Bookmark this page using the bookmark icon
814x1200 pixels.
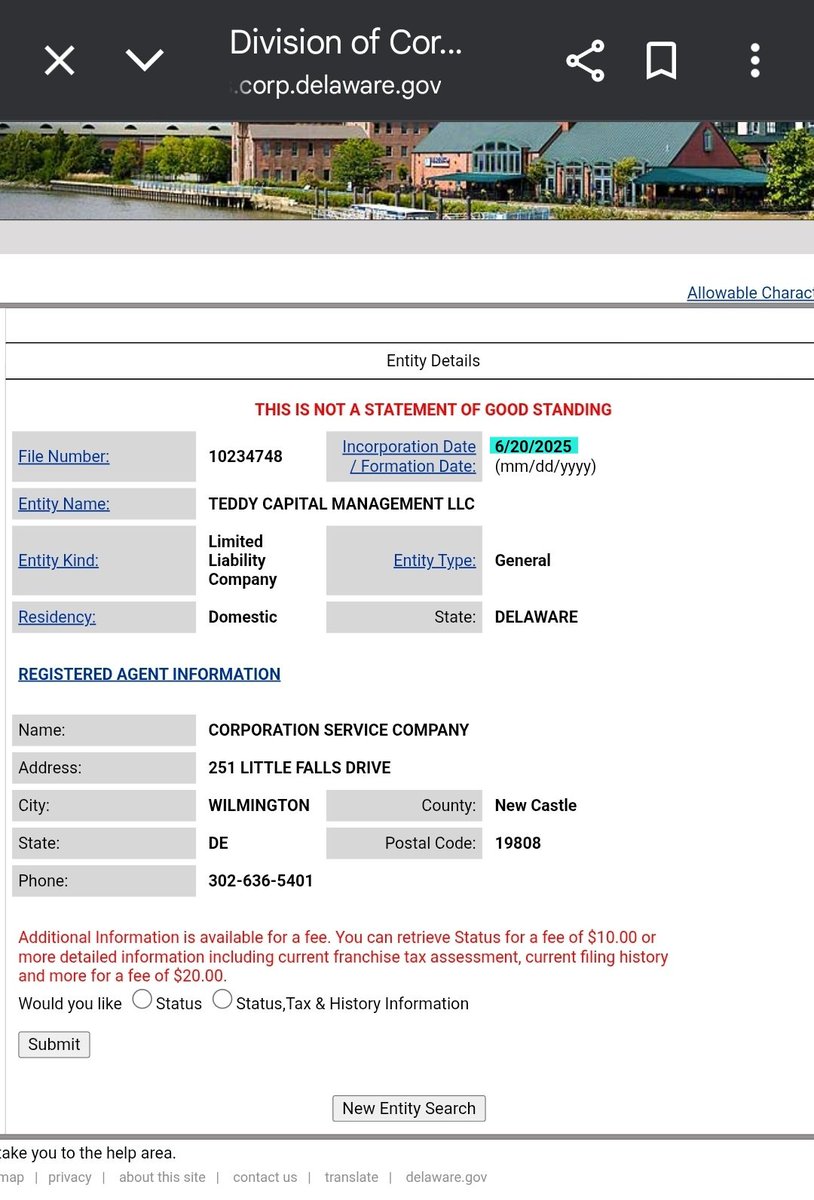point(661,60)
